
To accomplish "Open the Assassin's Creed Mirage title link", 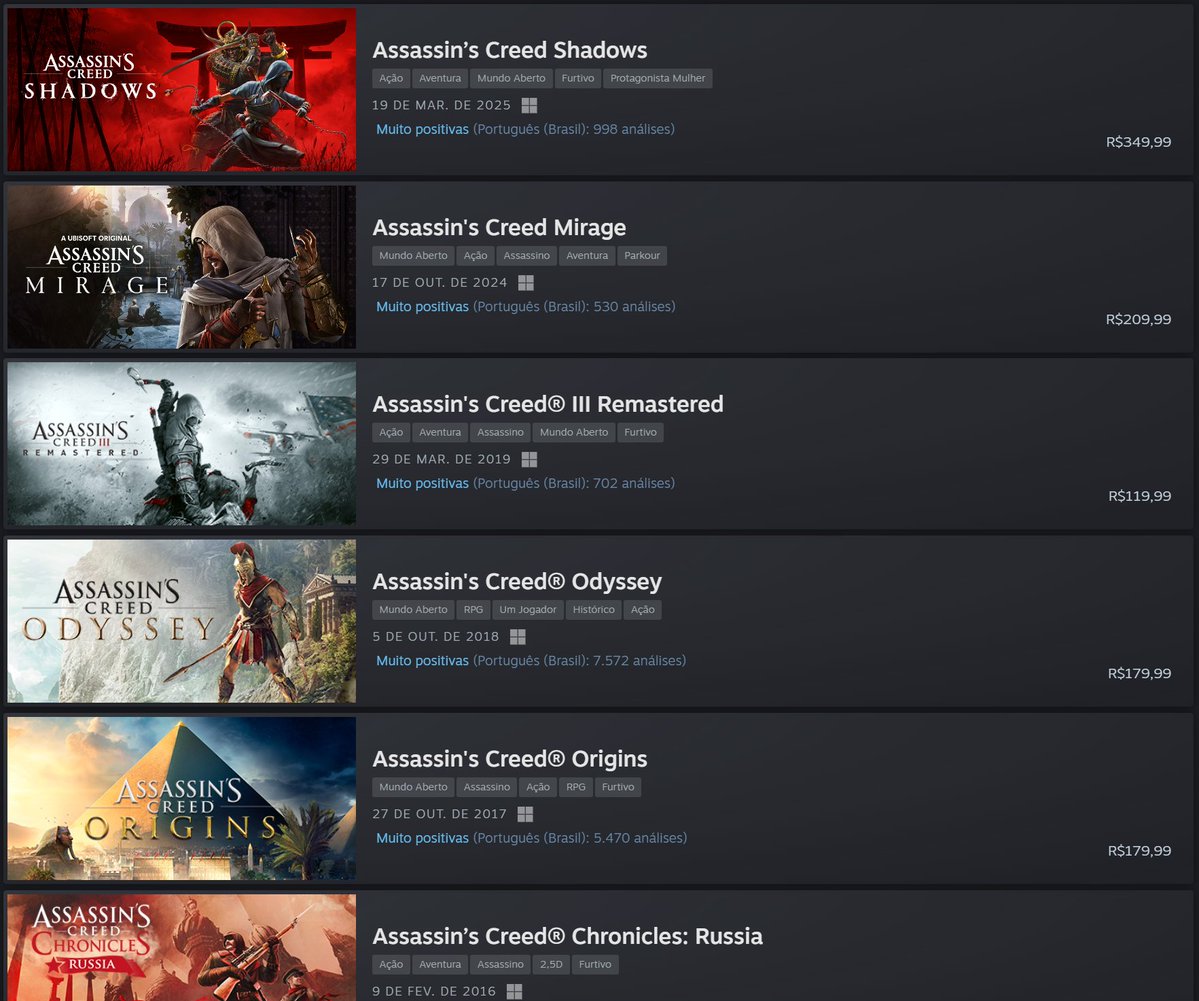I will [x=499, y=228].
